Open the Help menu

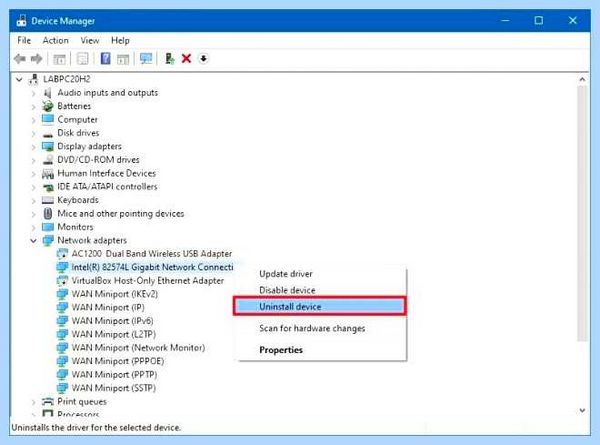coord(120,40)
